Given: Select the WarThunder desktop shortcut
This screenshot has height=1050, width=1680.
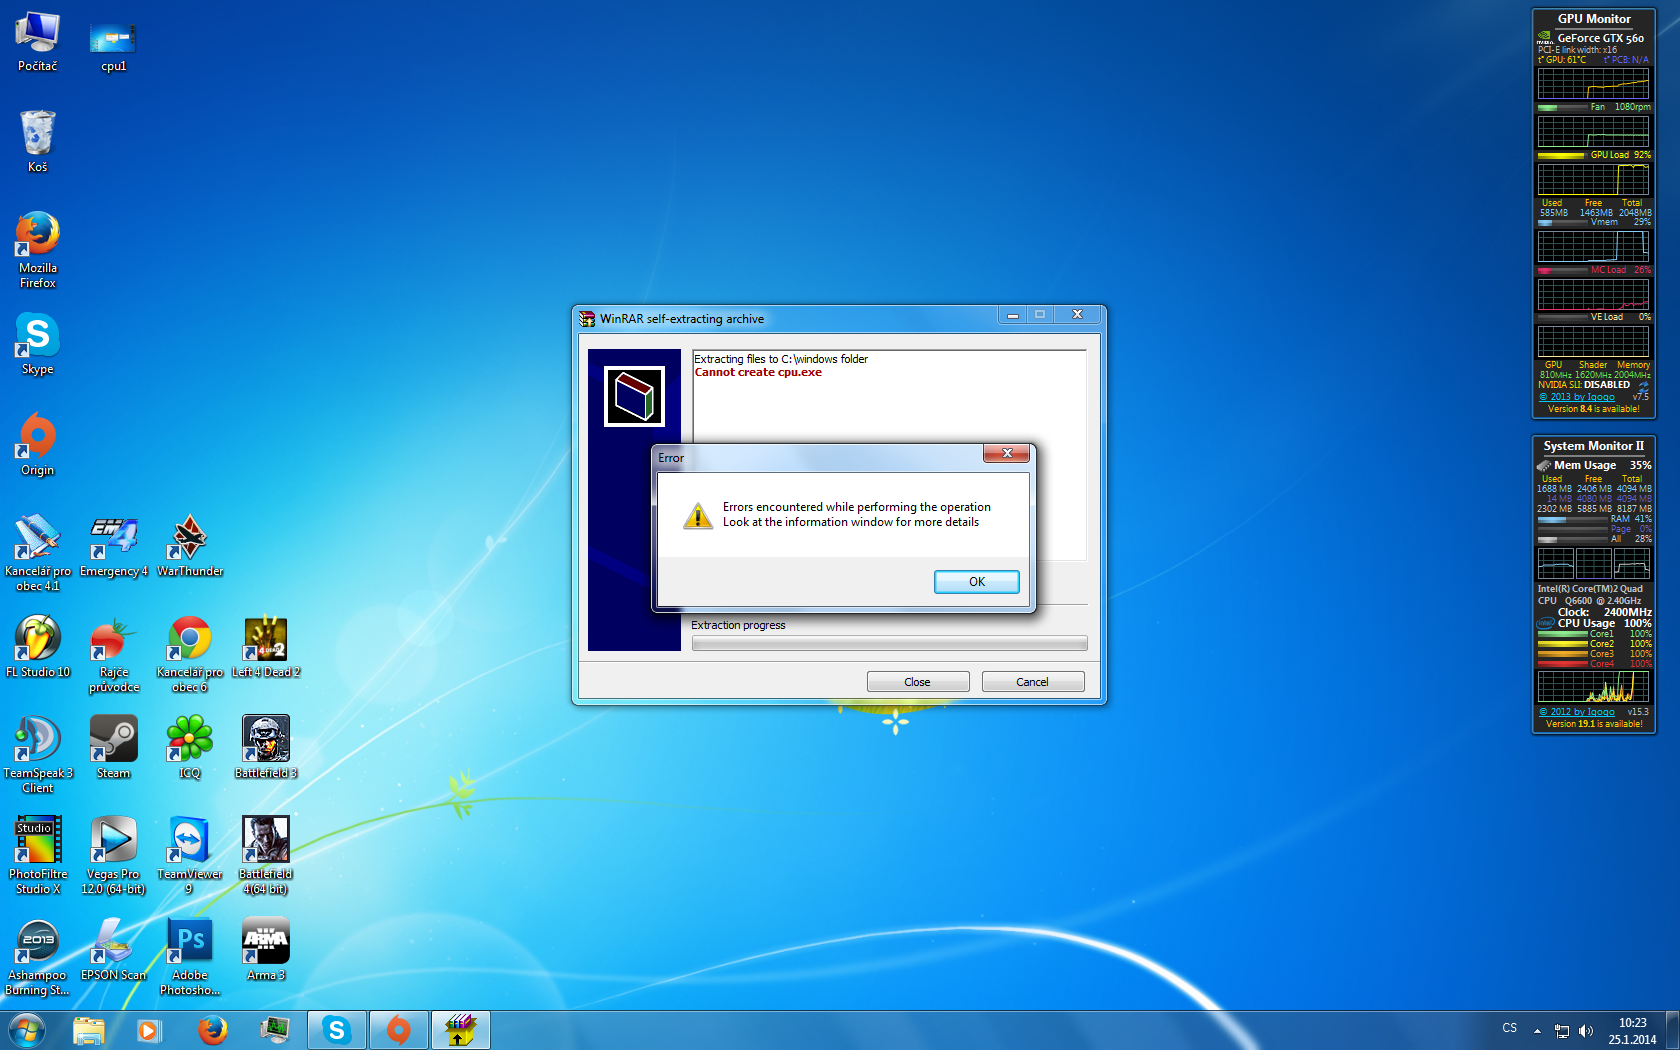Looking at the screenshot, I should click(x=189, y=546).
